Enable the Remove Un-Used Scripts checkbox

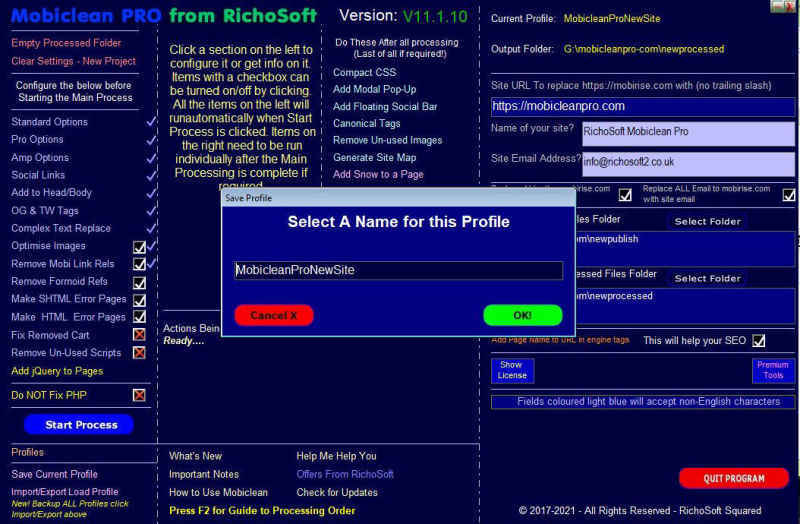click(x=139, y=353)
